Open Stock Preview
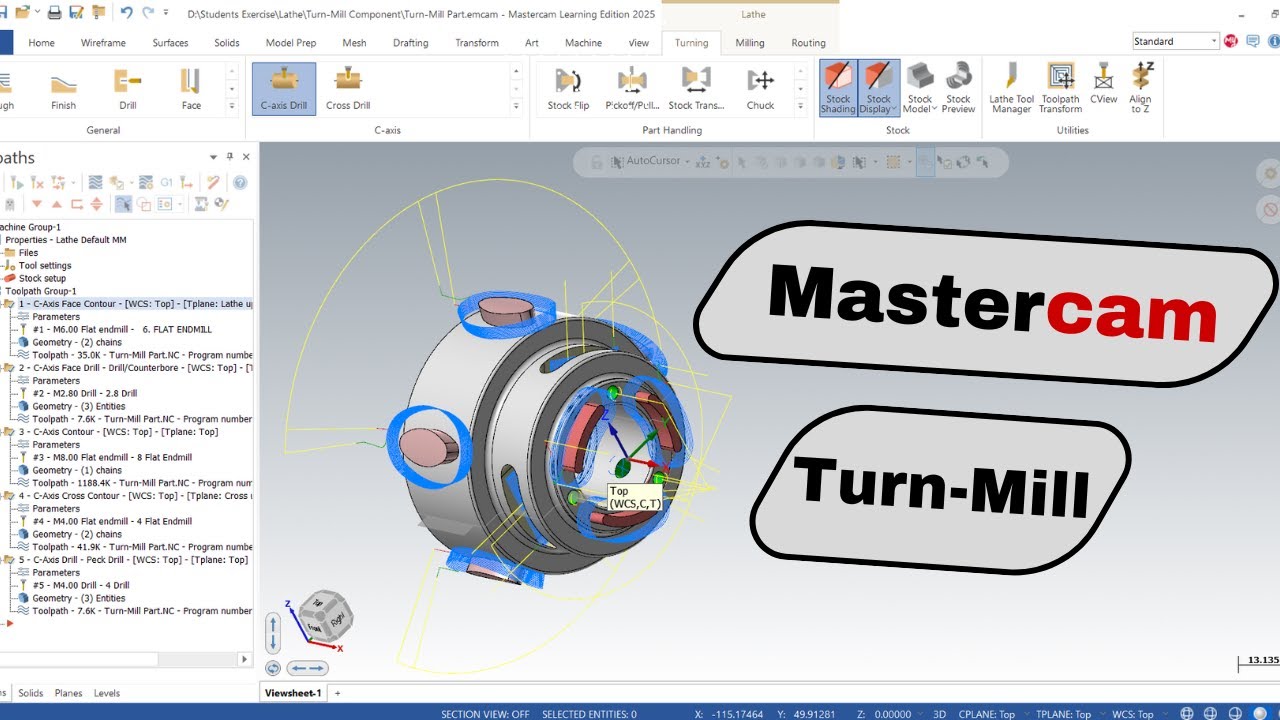1280x720 pixels. [958, 88]
